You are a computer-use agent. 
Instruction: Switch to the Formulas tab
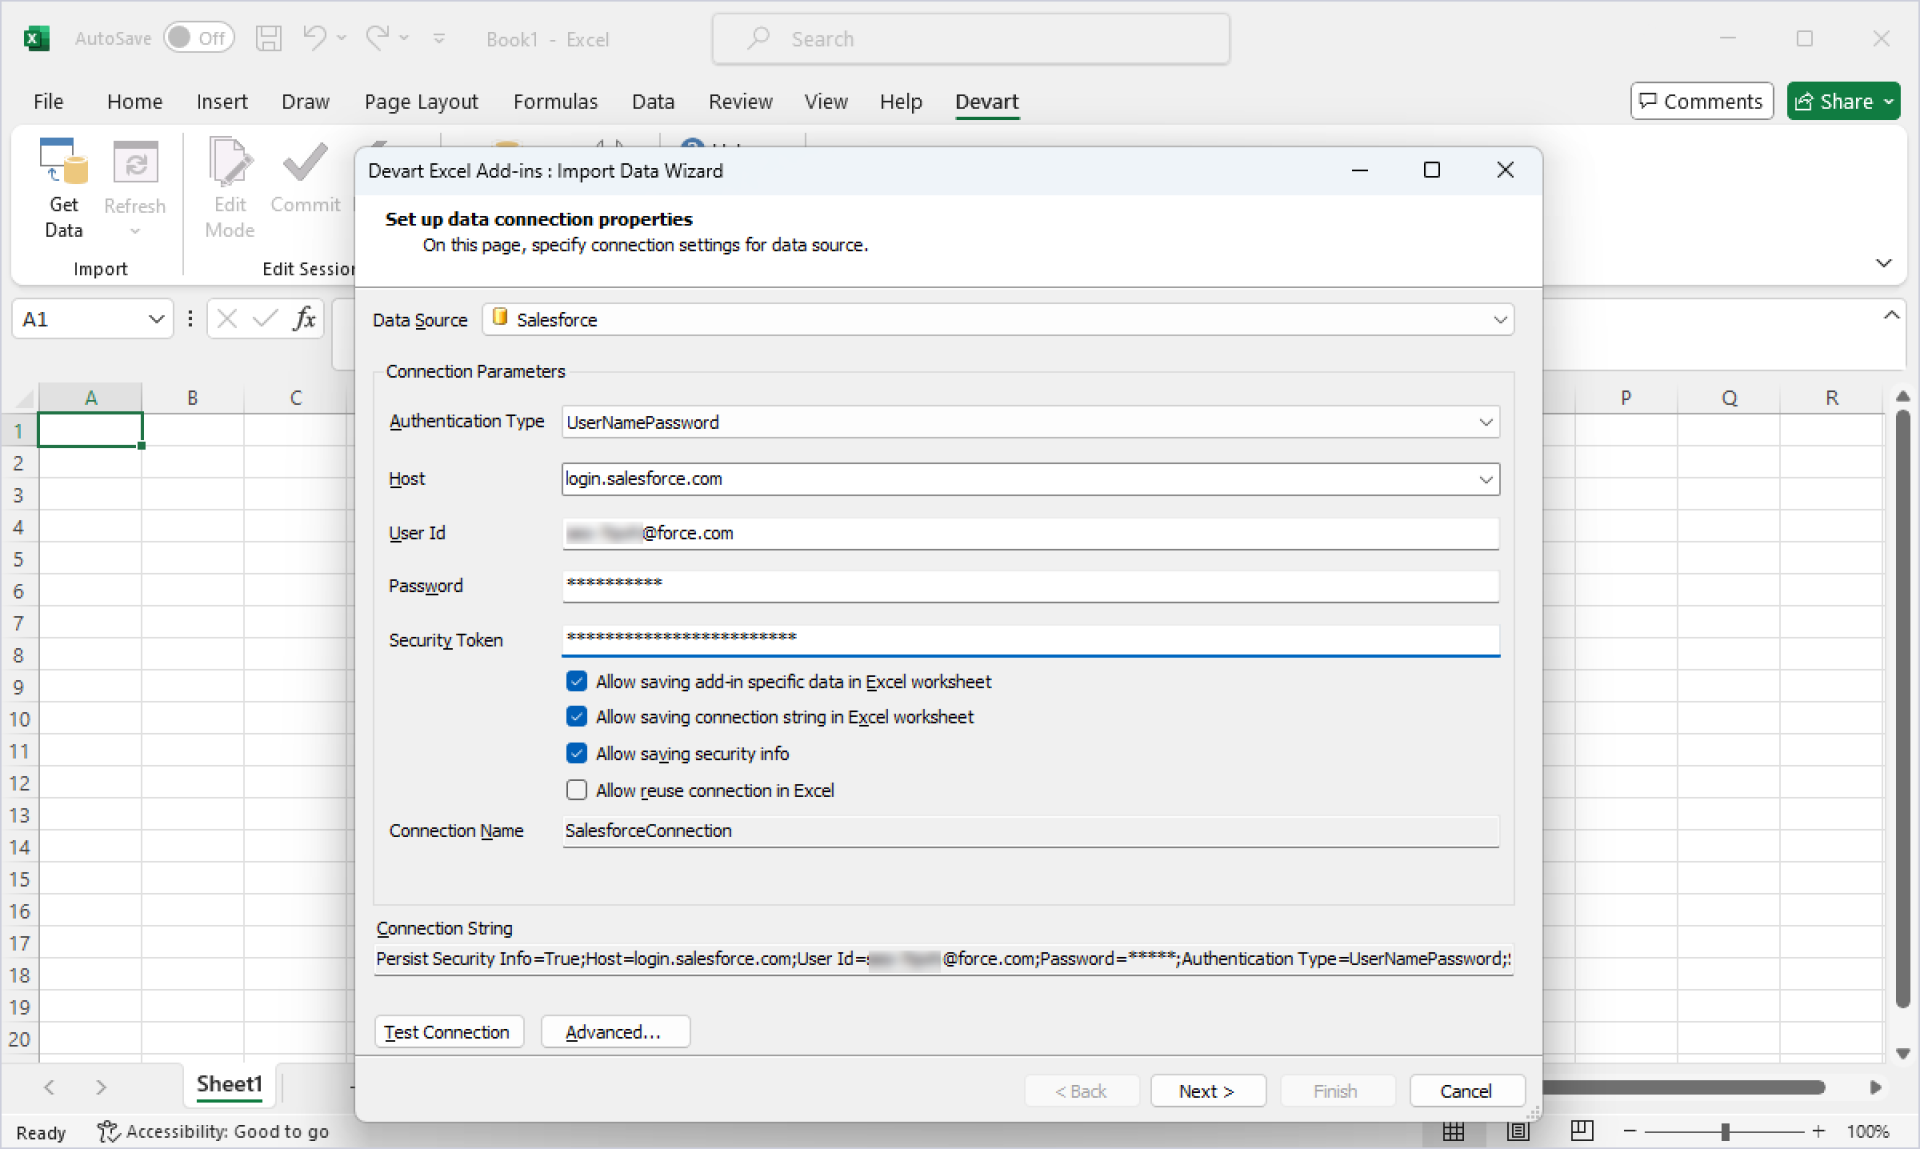click(555, 101)
